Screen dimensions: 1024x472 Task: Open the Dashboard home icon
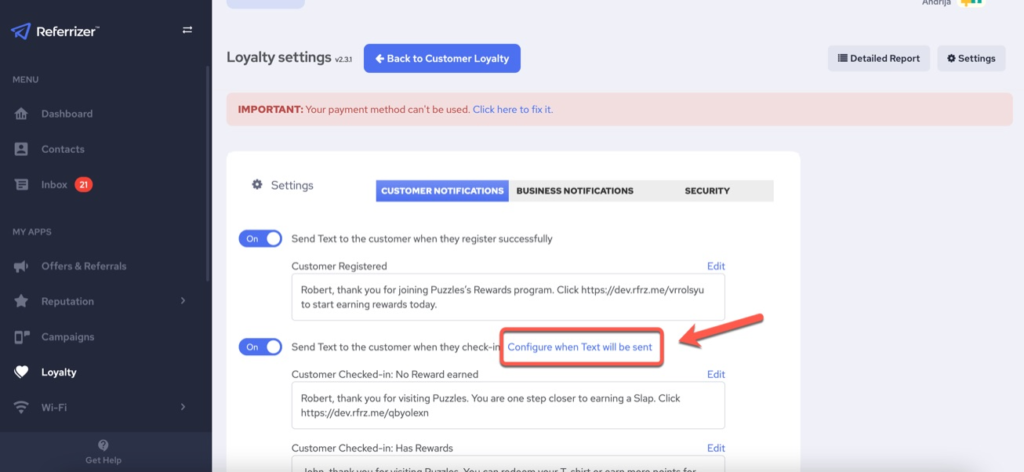click(x=21, y=114)
